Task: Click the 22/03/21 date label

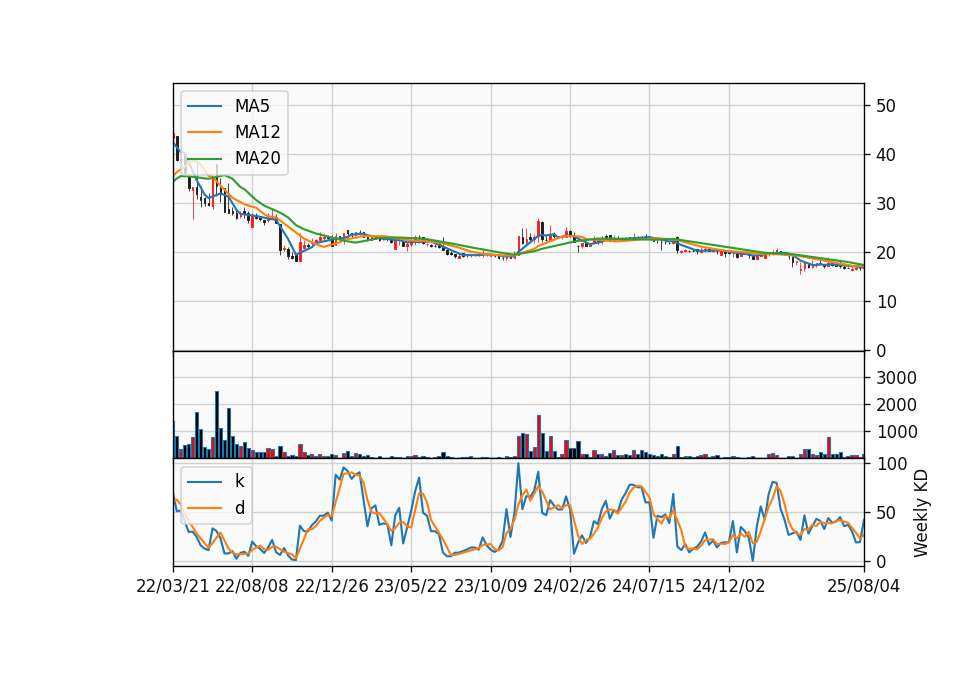Action: (x=173, y=586)
